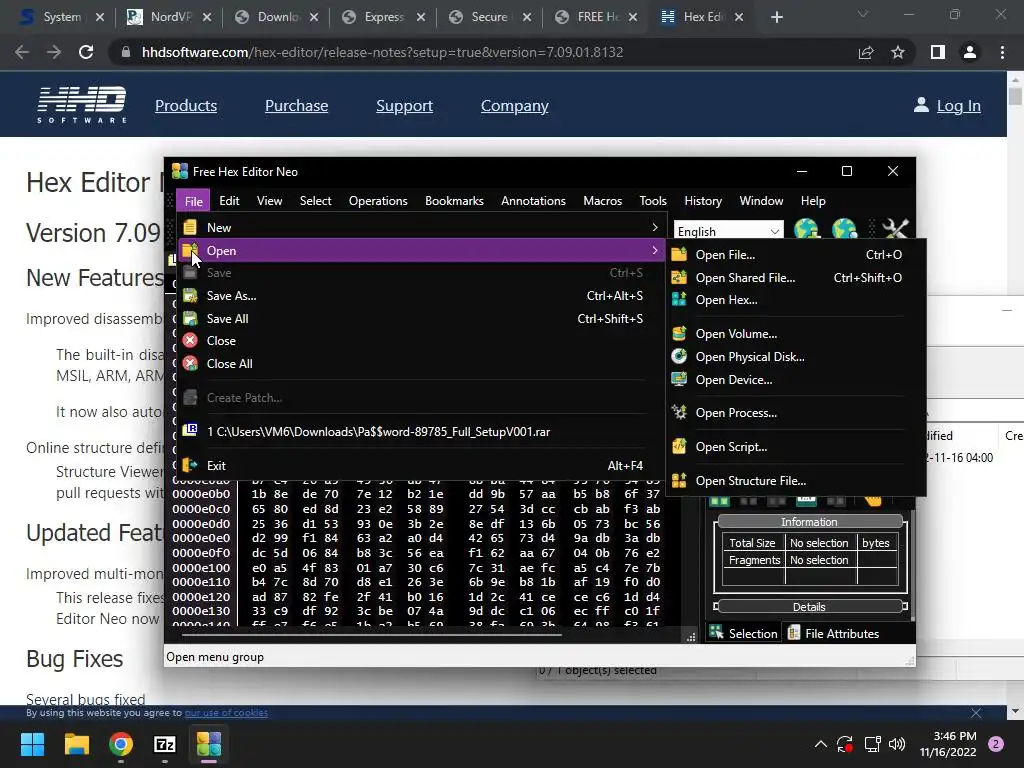Open the notification badge in taskbar
Viewport: 1024px width, 768px height.
[996, 744]
